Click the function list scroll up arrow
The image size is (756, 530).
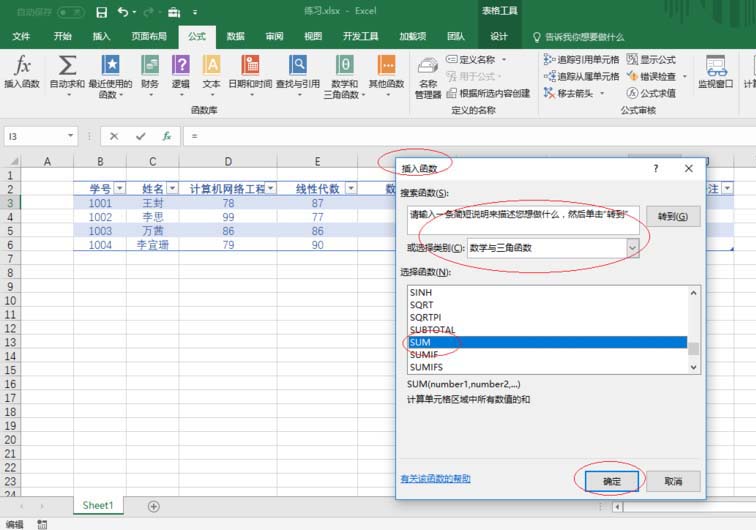coord(693,293)
